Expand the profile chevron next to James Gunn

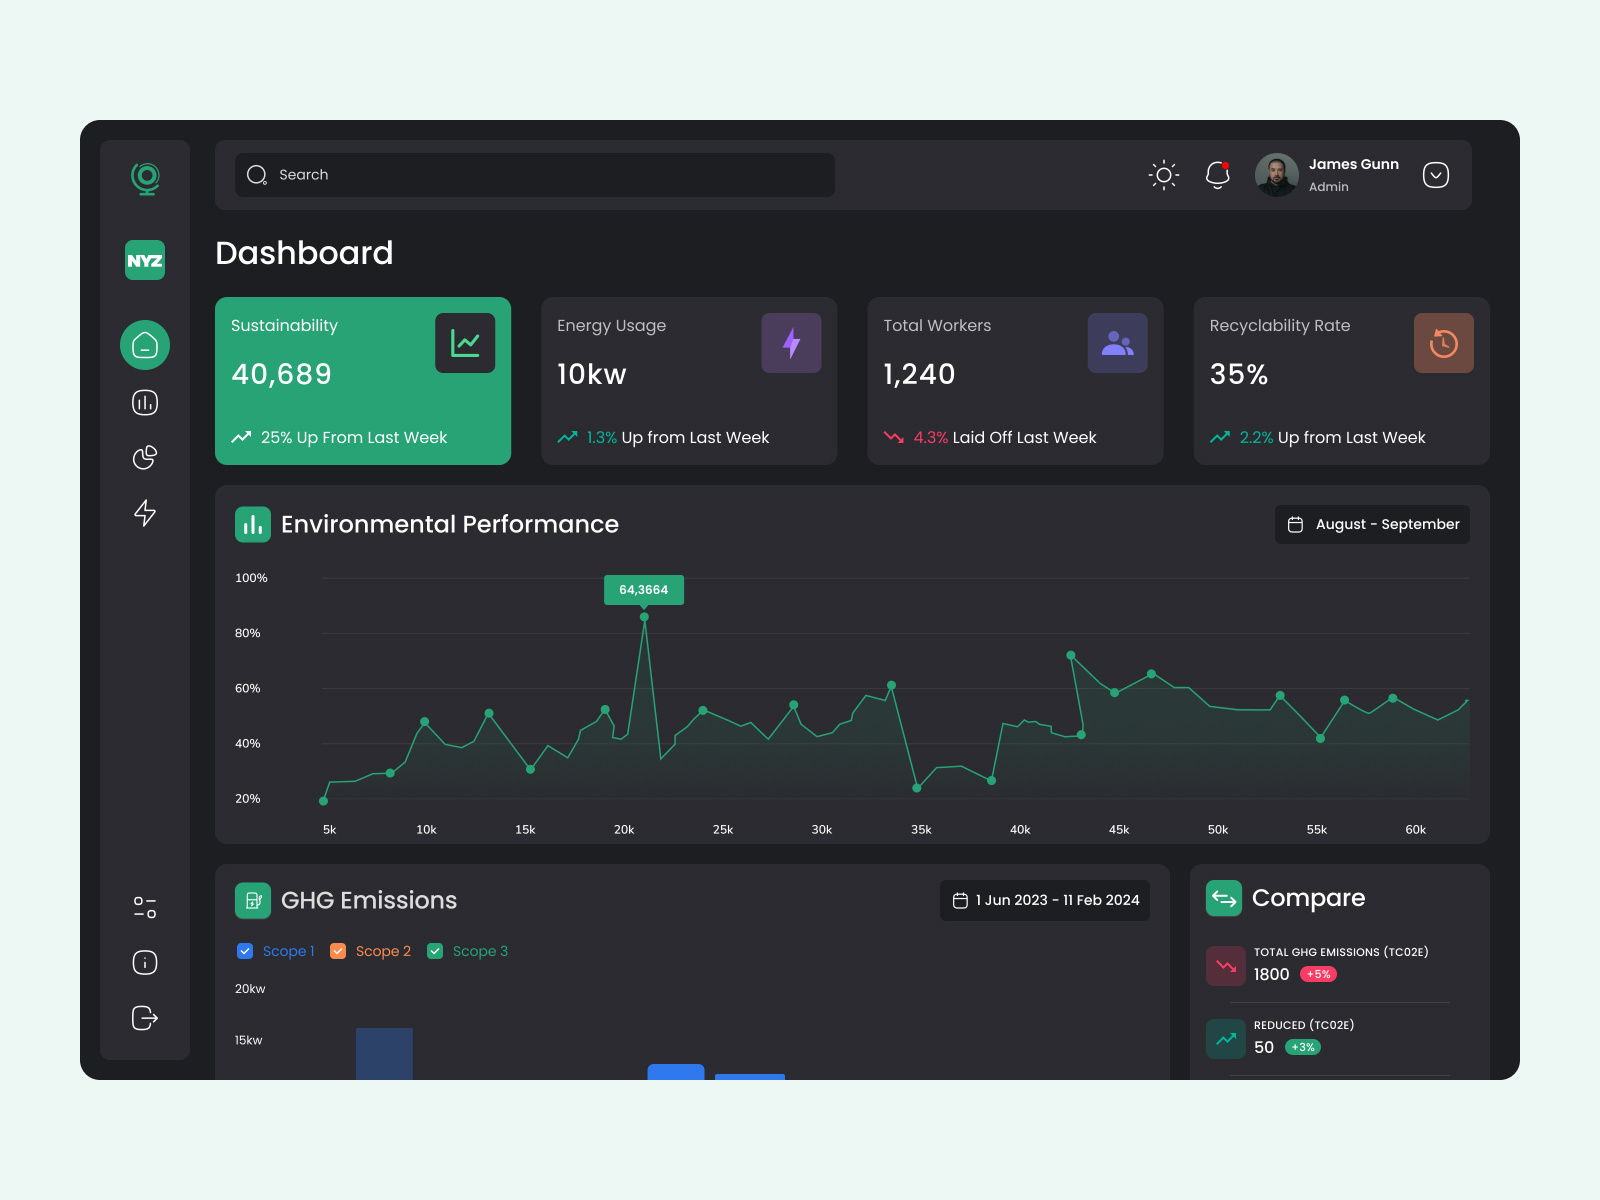1435,175
